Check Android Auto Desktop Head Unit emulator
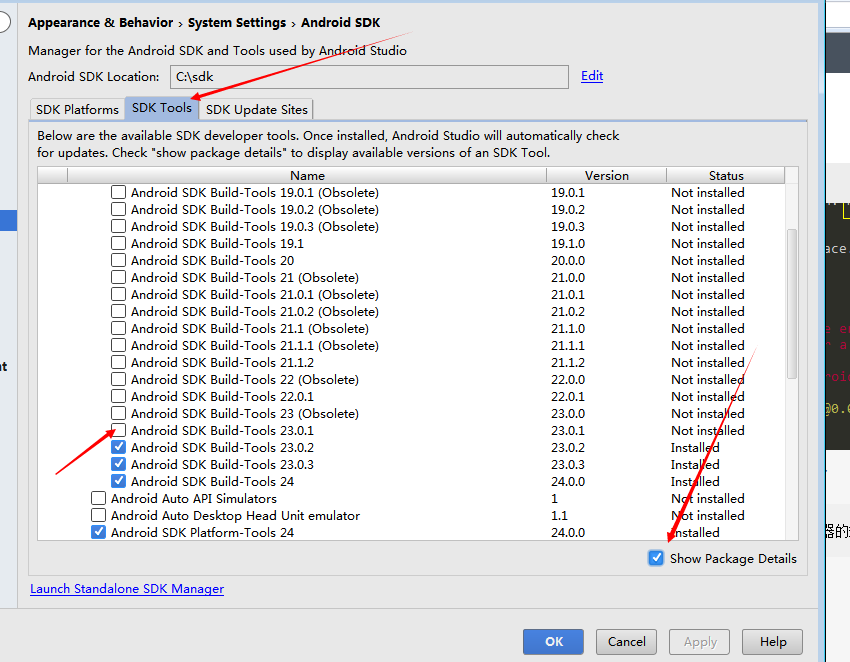 [98, 515]
